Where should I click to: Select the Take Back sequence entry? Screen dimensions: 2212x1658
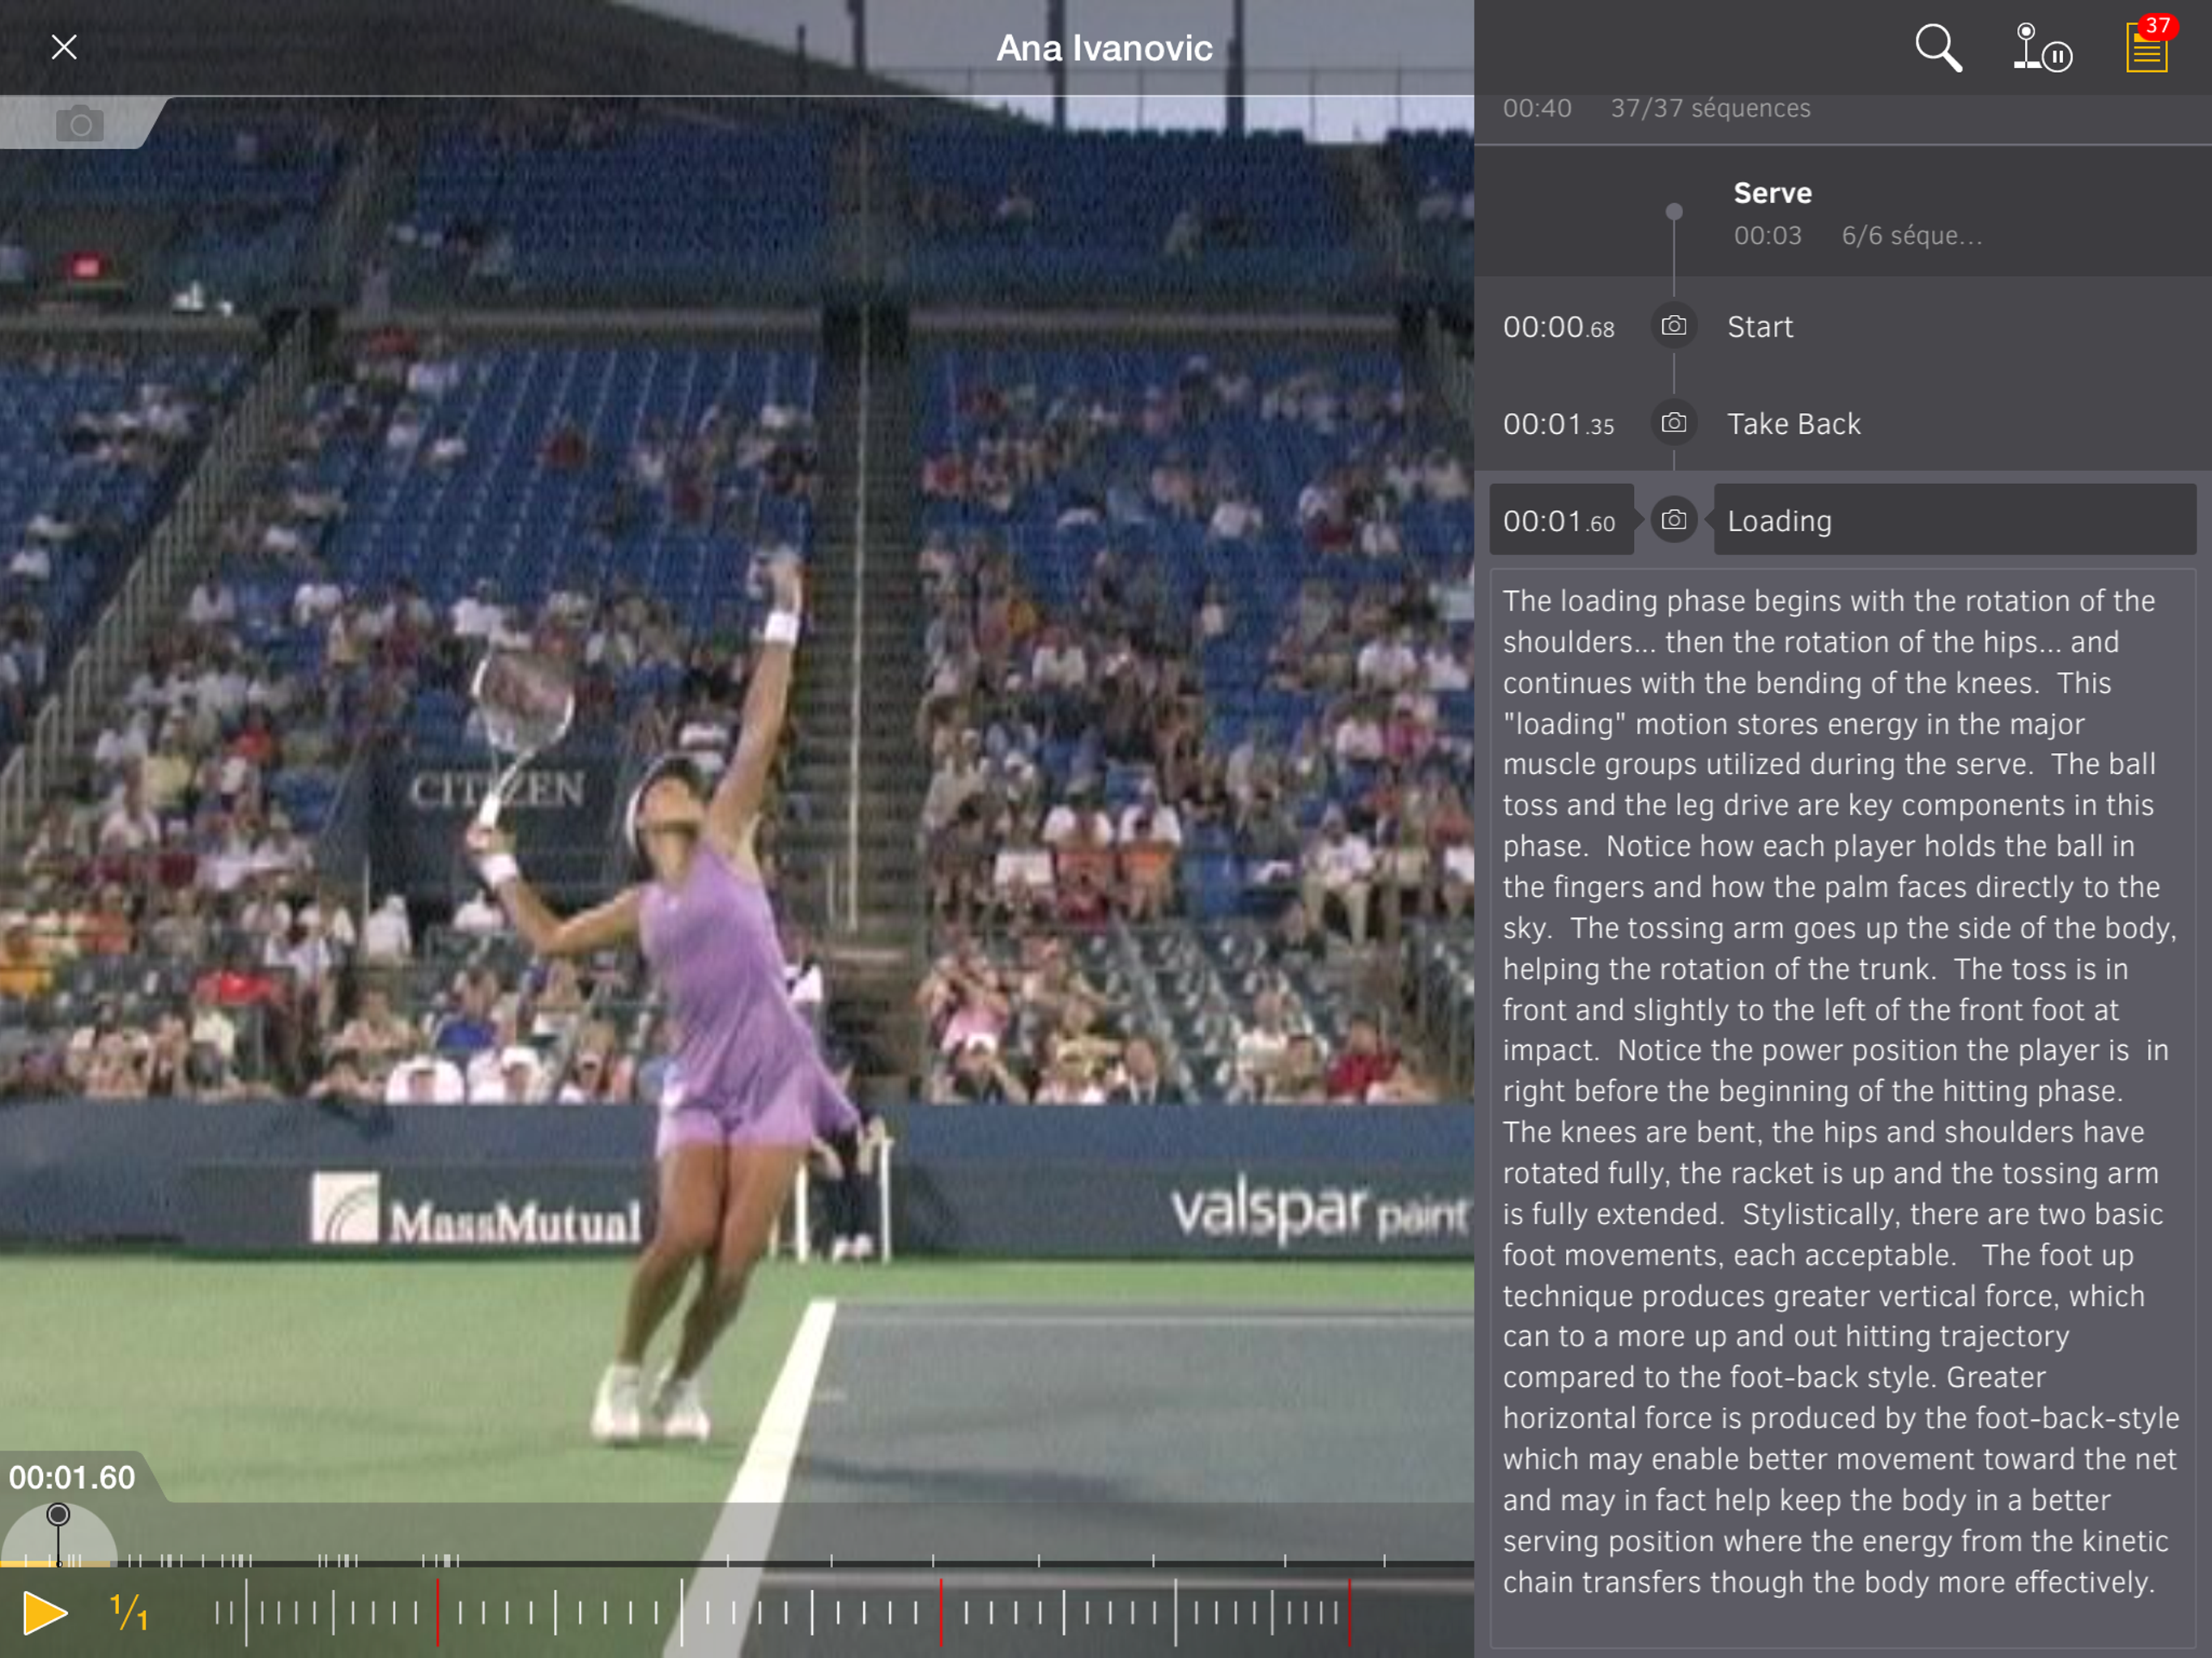click(1793, 424)
